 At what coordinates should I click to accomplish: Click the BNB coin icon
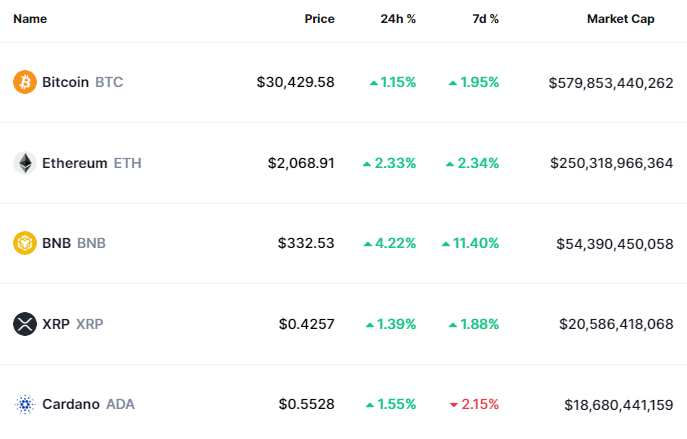25,243
